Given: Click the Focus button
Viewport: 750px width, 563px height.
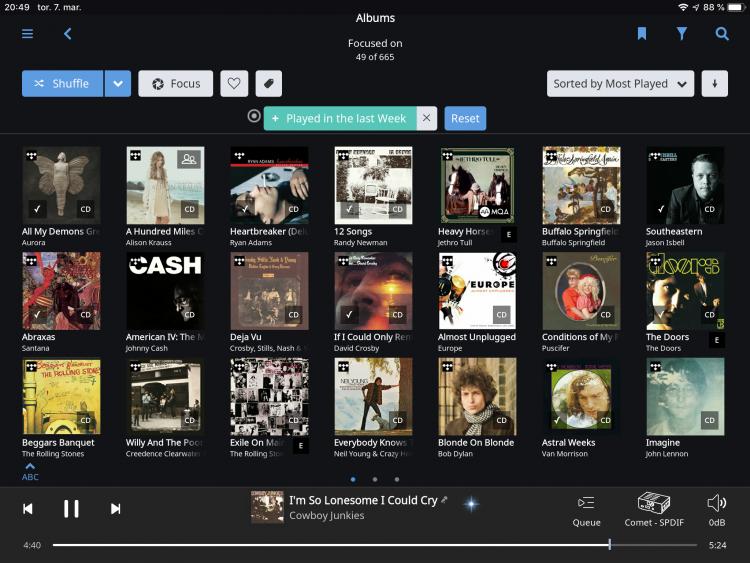Looking at the screenshot, I should 176,84.
